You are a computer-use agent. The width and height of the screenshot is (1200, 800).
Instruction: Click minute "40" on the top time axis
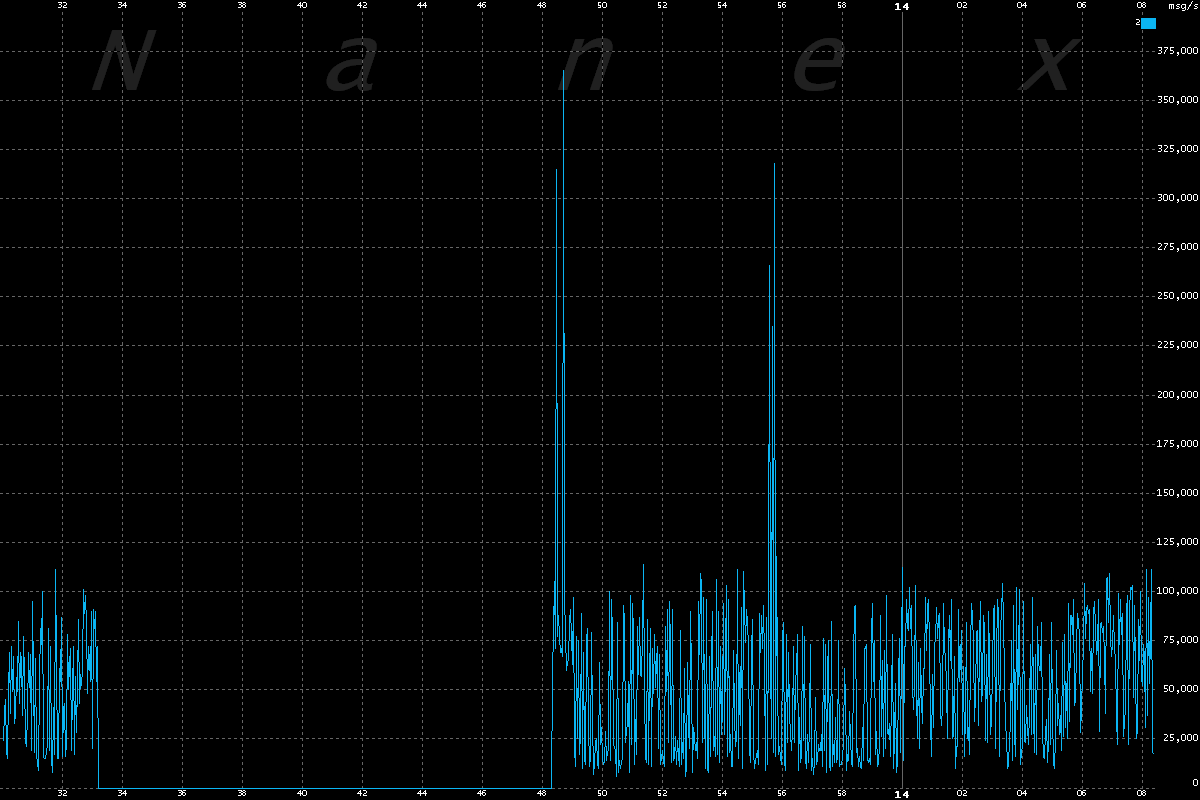click(x=302, y=6)
